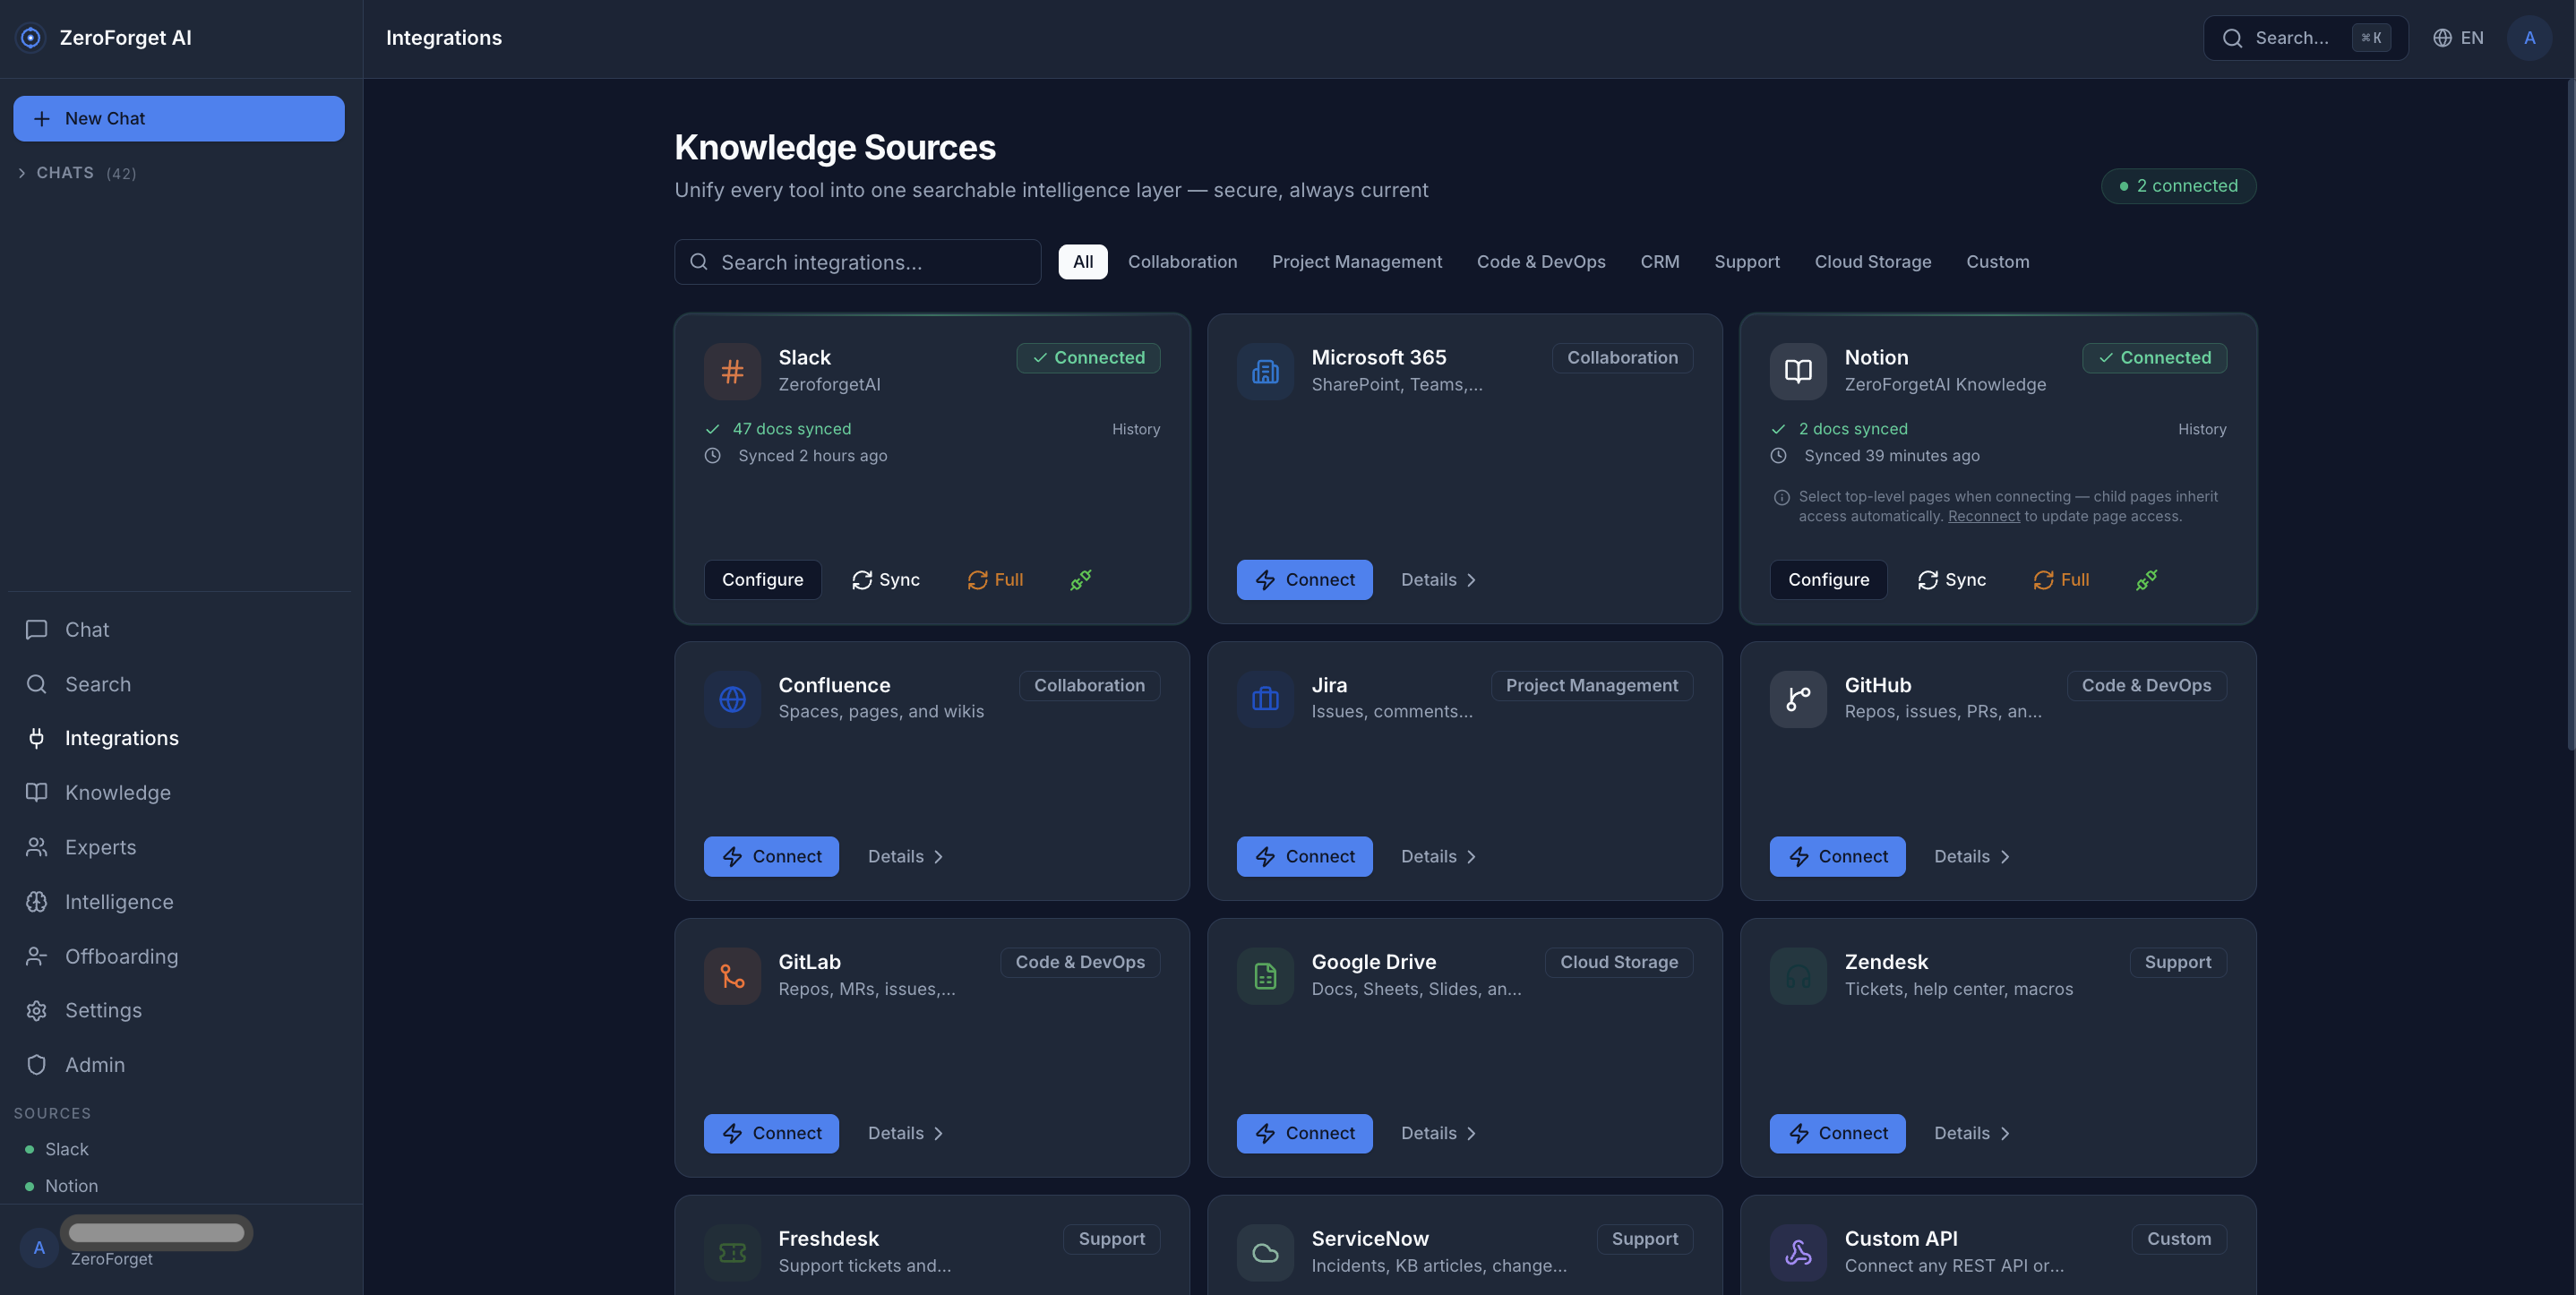Click the disconnect plug icon on Notion card

pos(2146,580)
